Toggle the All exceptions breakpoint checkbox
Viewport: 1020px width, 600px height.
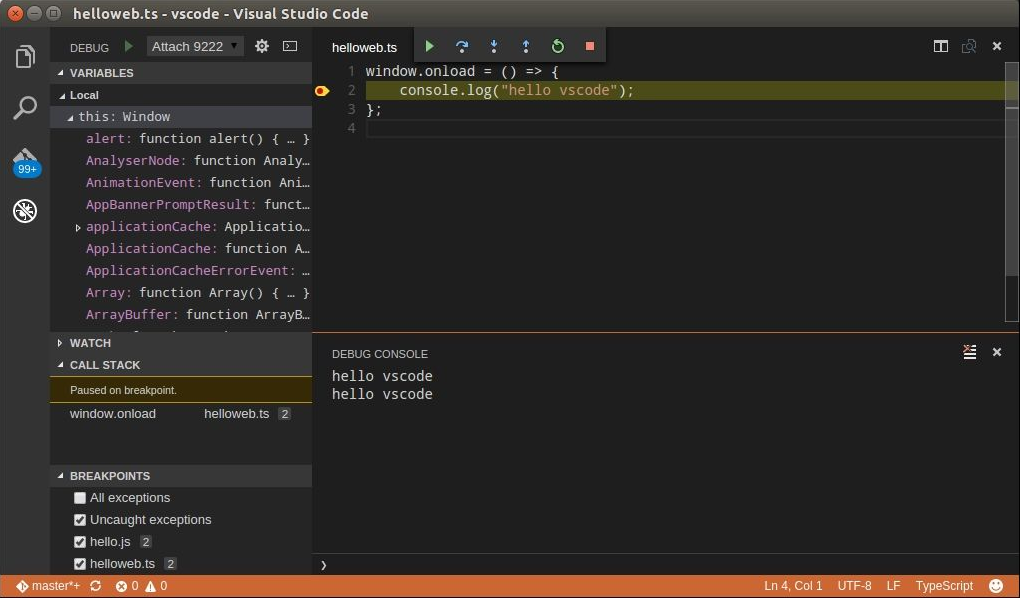[79, 498]
